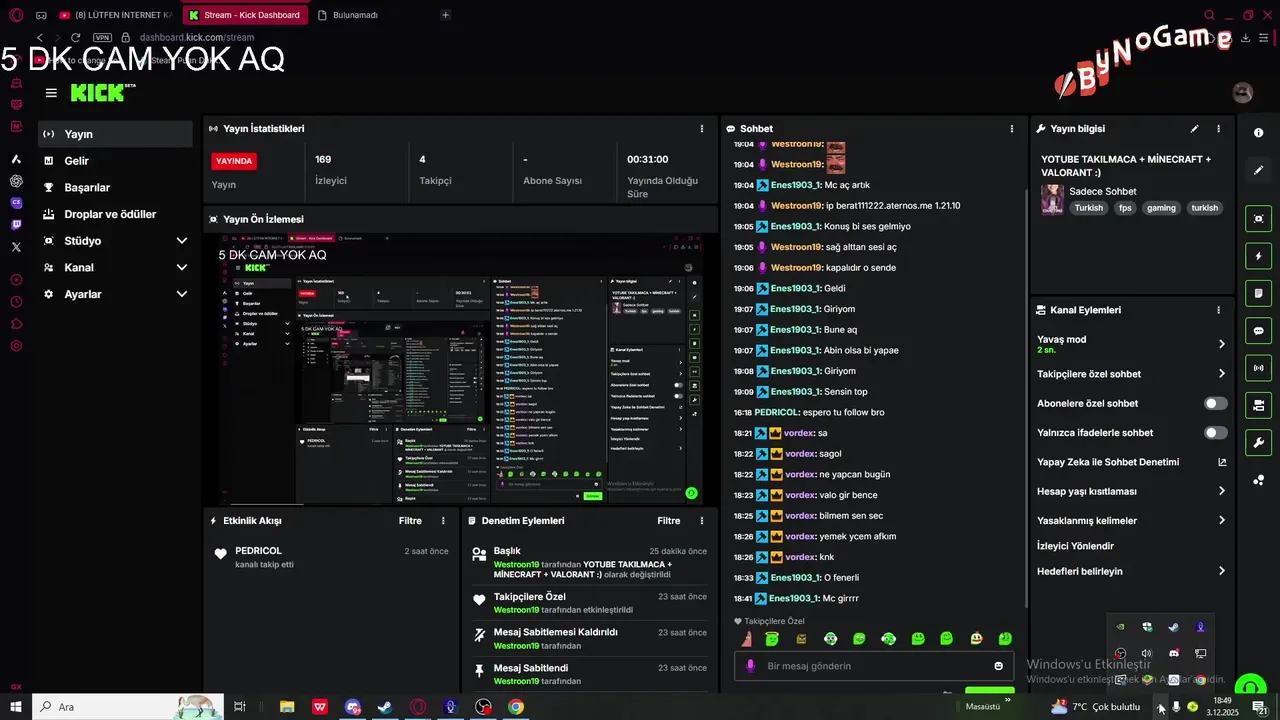1280x720 pixels.
Task: Open Filtre in Denetim Eylemleri panel
Action: [669, 521]
